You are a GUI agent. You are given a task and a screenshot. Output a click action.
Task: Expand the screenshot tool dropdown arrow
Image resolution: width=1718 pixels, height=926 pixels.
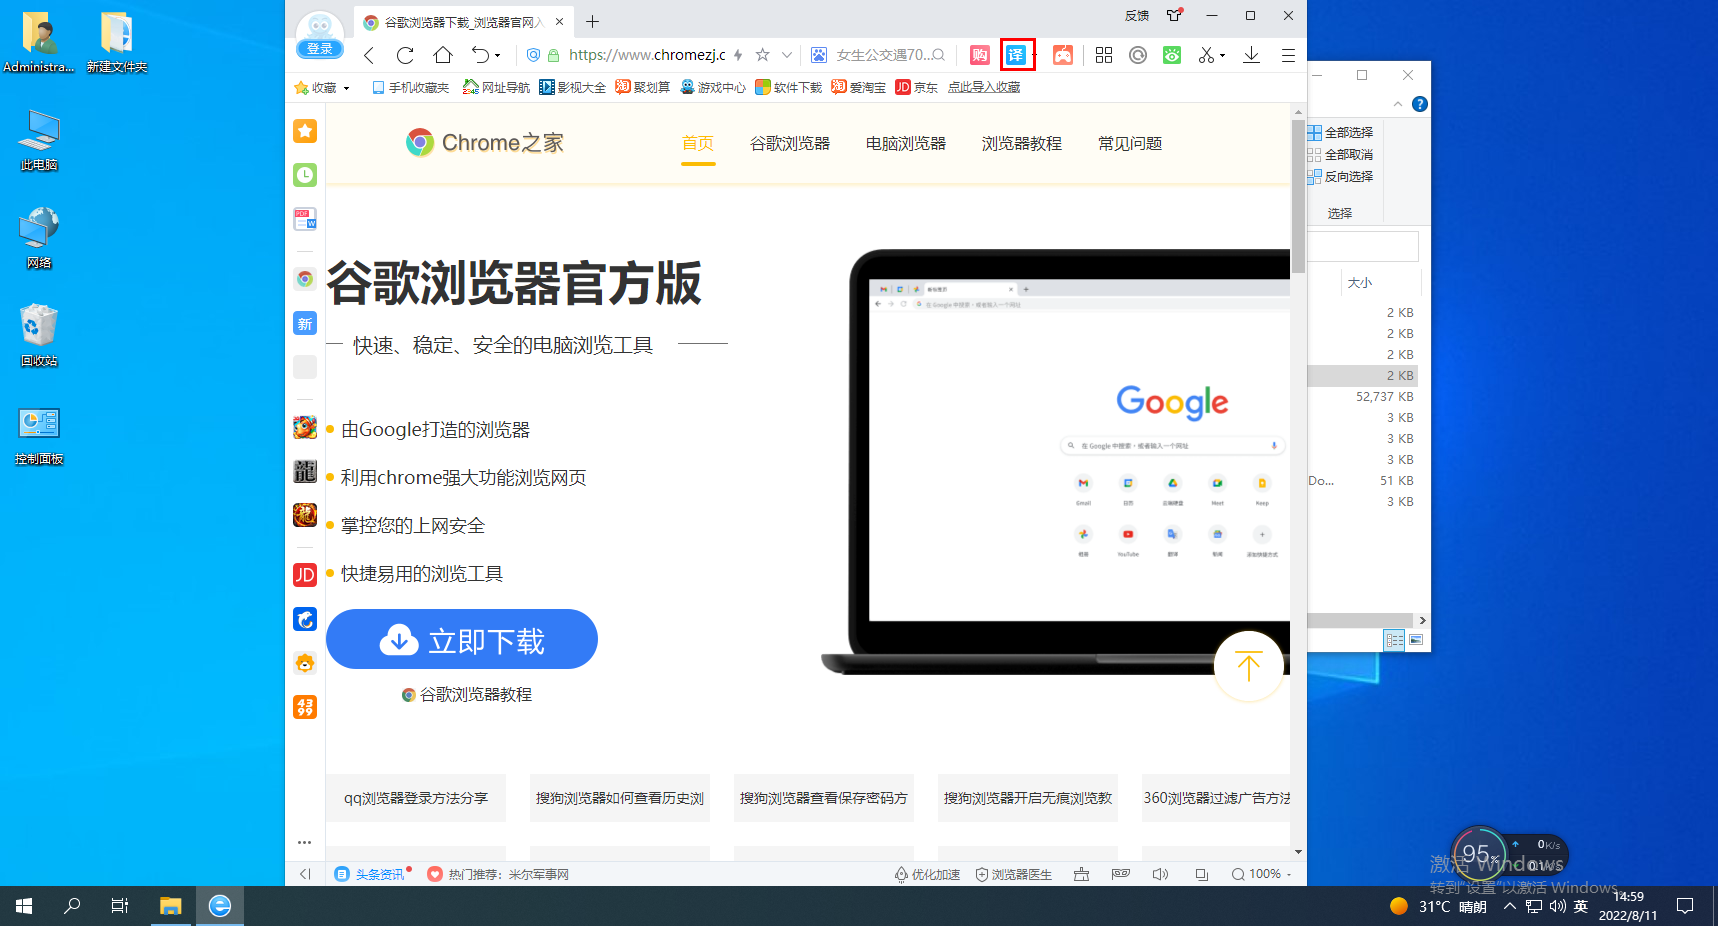pyautogui.click(x=1223, y=56)
